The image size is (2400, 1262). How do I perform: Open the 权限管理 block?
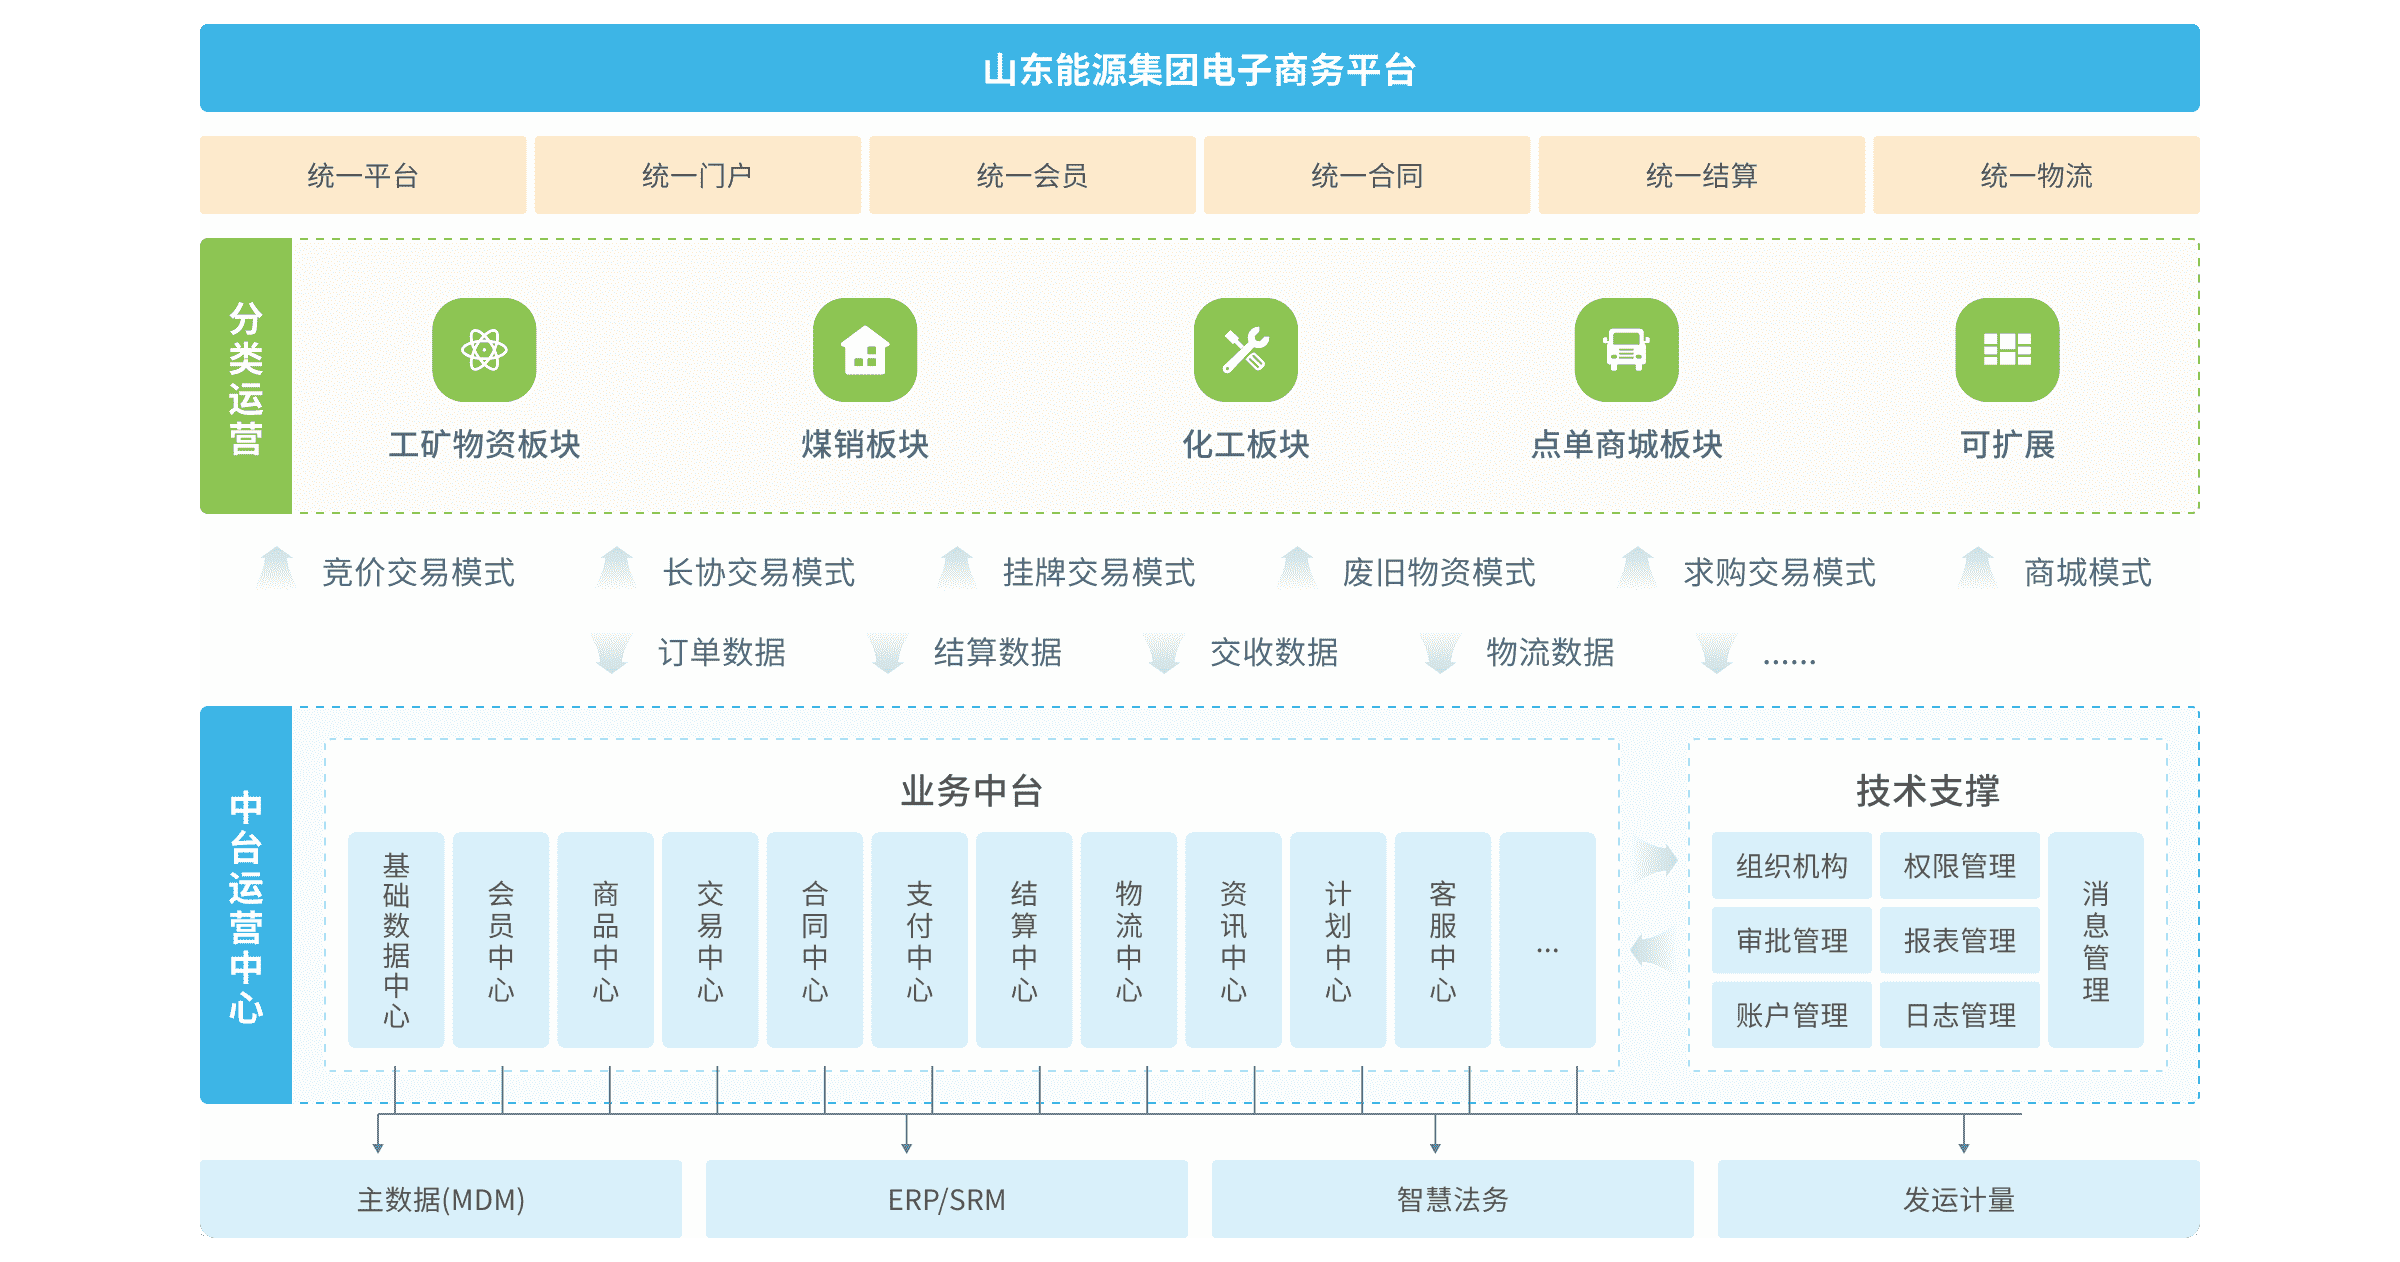(1959, 866)
